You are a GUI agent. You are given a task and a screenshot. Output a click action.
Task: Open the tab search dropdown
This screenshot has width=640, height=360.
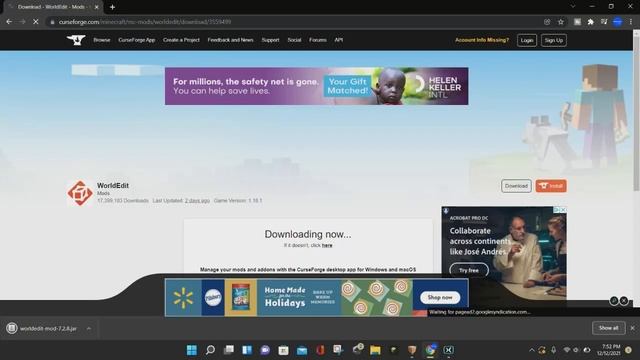[573, 7]
